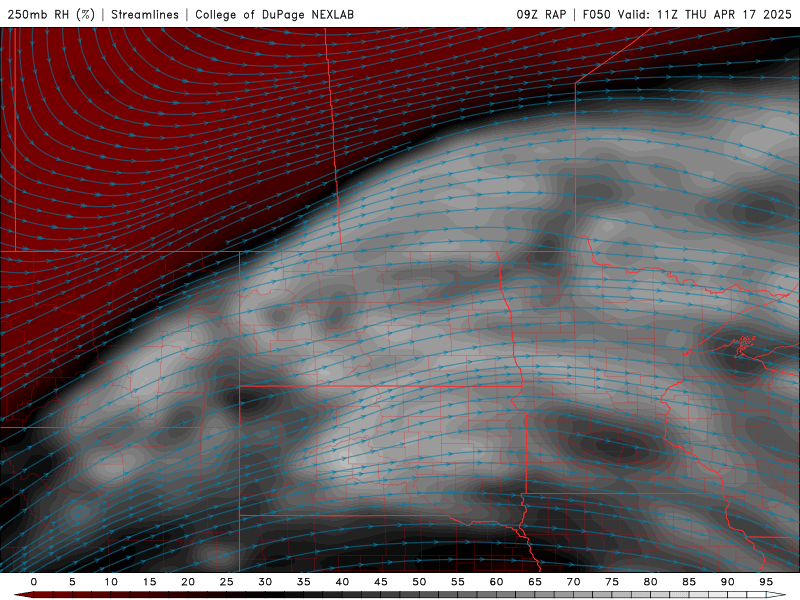800x600 pixels.
Task: Click 'Valid: 11Z THU APR 17 2025' text
Action: click(x=705, y=14)
